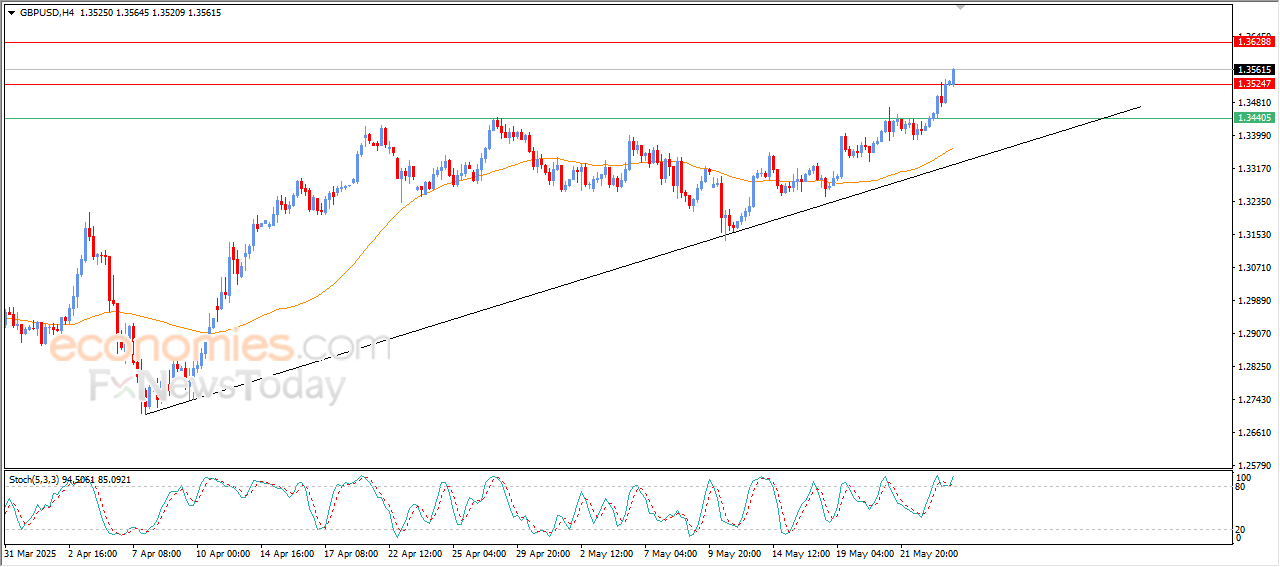
Task: Click the 1.33170 price scale value
Action: [1254, 168]
